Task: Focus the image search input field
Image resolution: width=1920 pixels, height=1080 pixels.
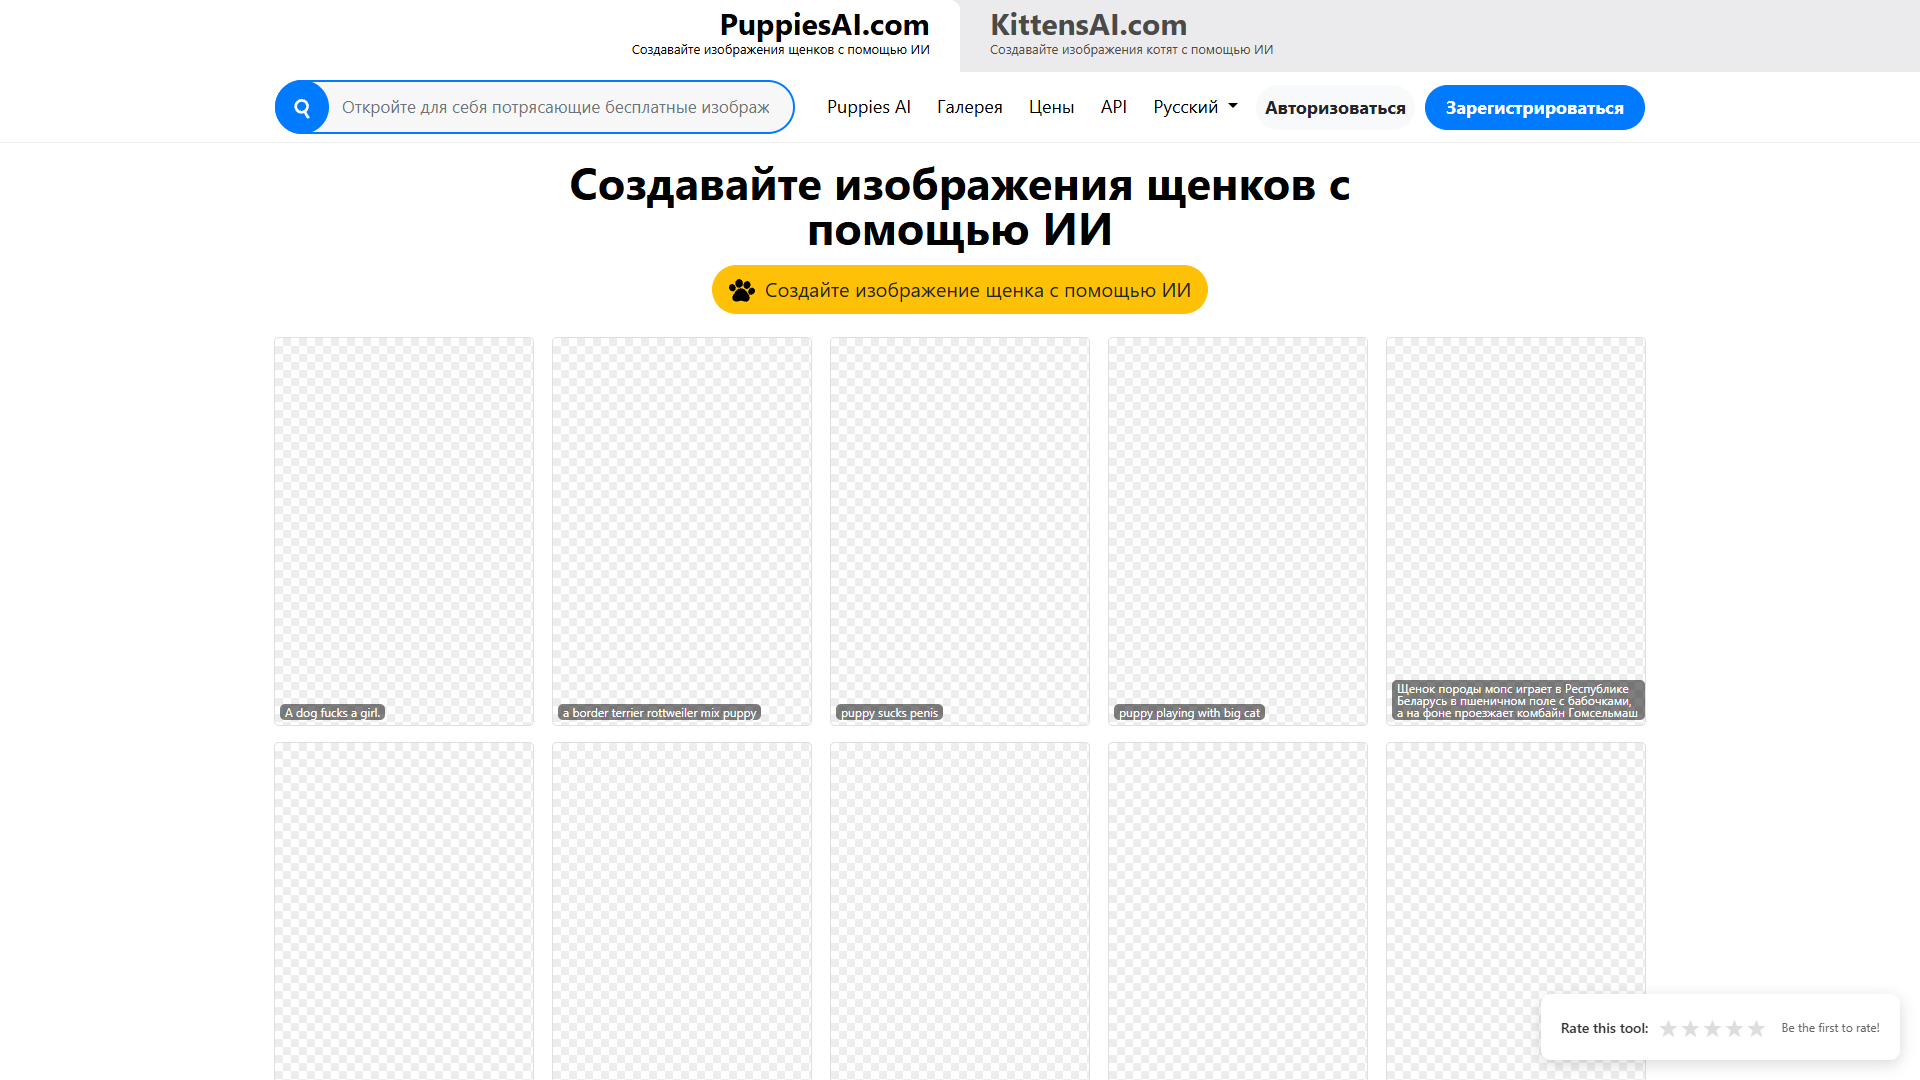Action: point(560,108)
